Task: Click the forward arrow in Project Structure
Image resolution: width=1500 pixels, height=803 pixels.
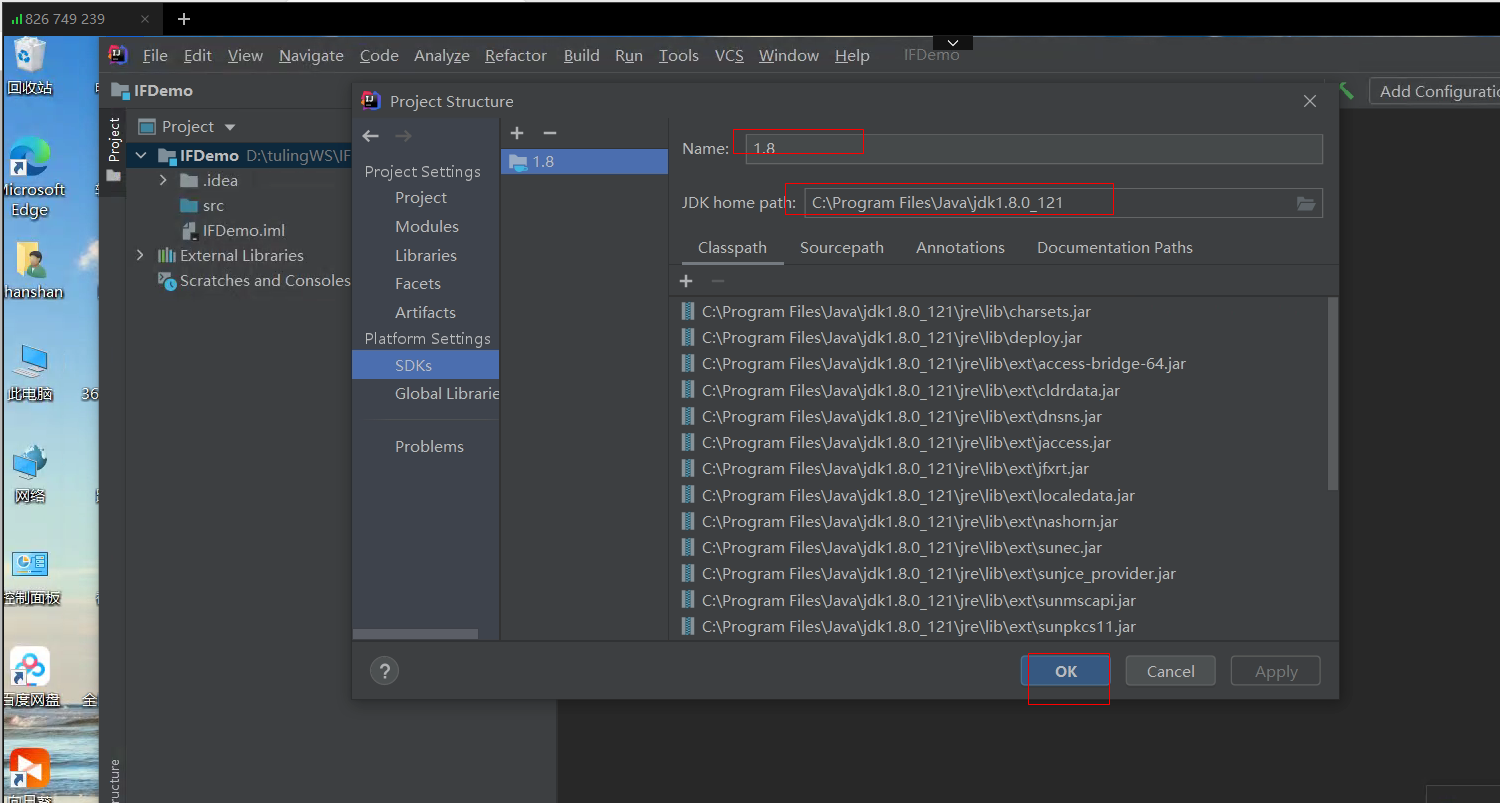Action: point(403,136)
